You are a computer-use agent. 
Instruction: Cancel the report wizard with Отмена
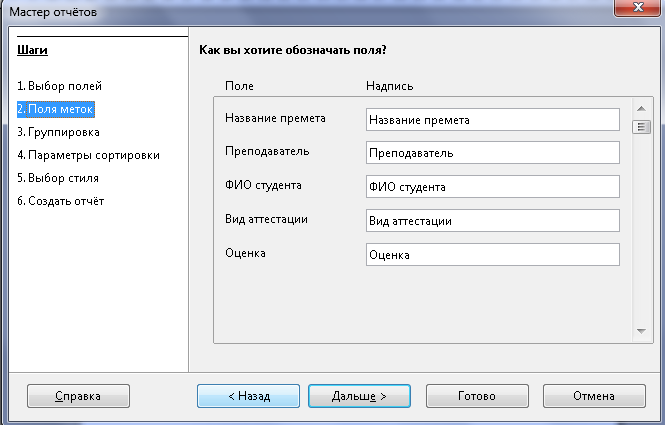click(x=594, y=396)
